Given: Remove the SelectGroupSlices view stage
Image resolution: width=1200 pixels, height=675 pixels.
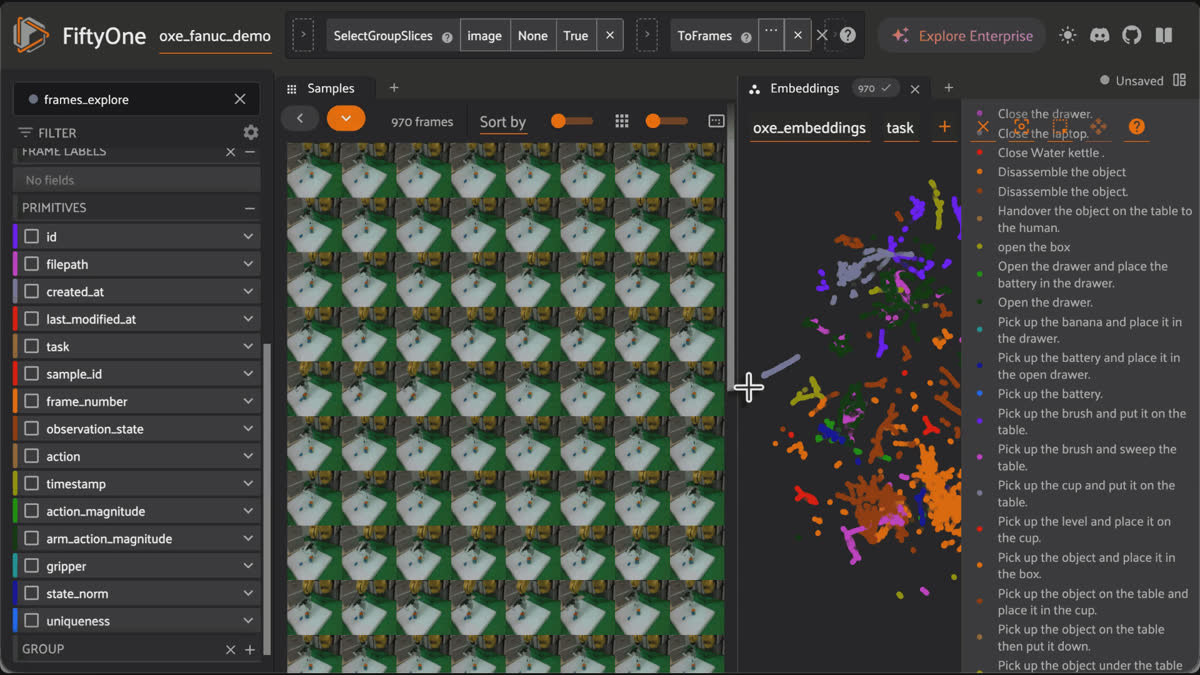Looking at the screenshot, I should [610, 35].
